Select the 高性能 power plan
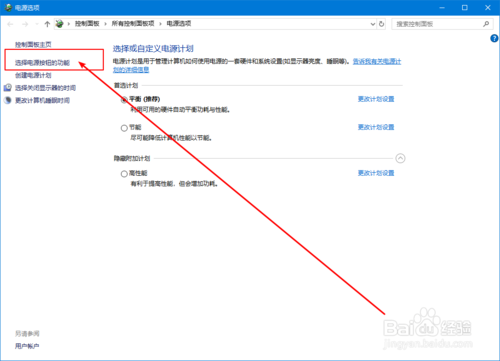 tap(124, 174)
